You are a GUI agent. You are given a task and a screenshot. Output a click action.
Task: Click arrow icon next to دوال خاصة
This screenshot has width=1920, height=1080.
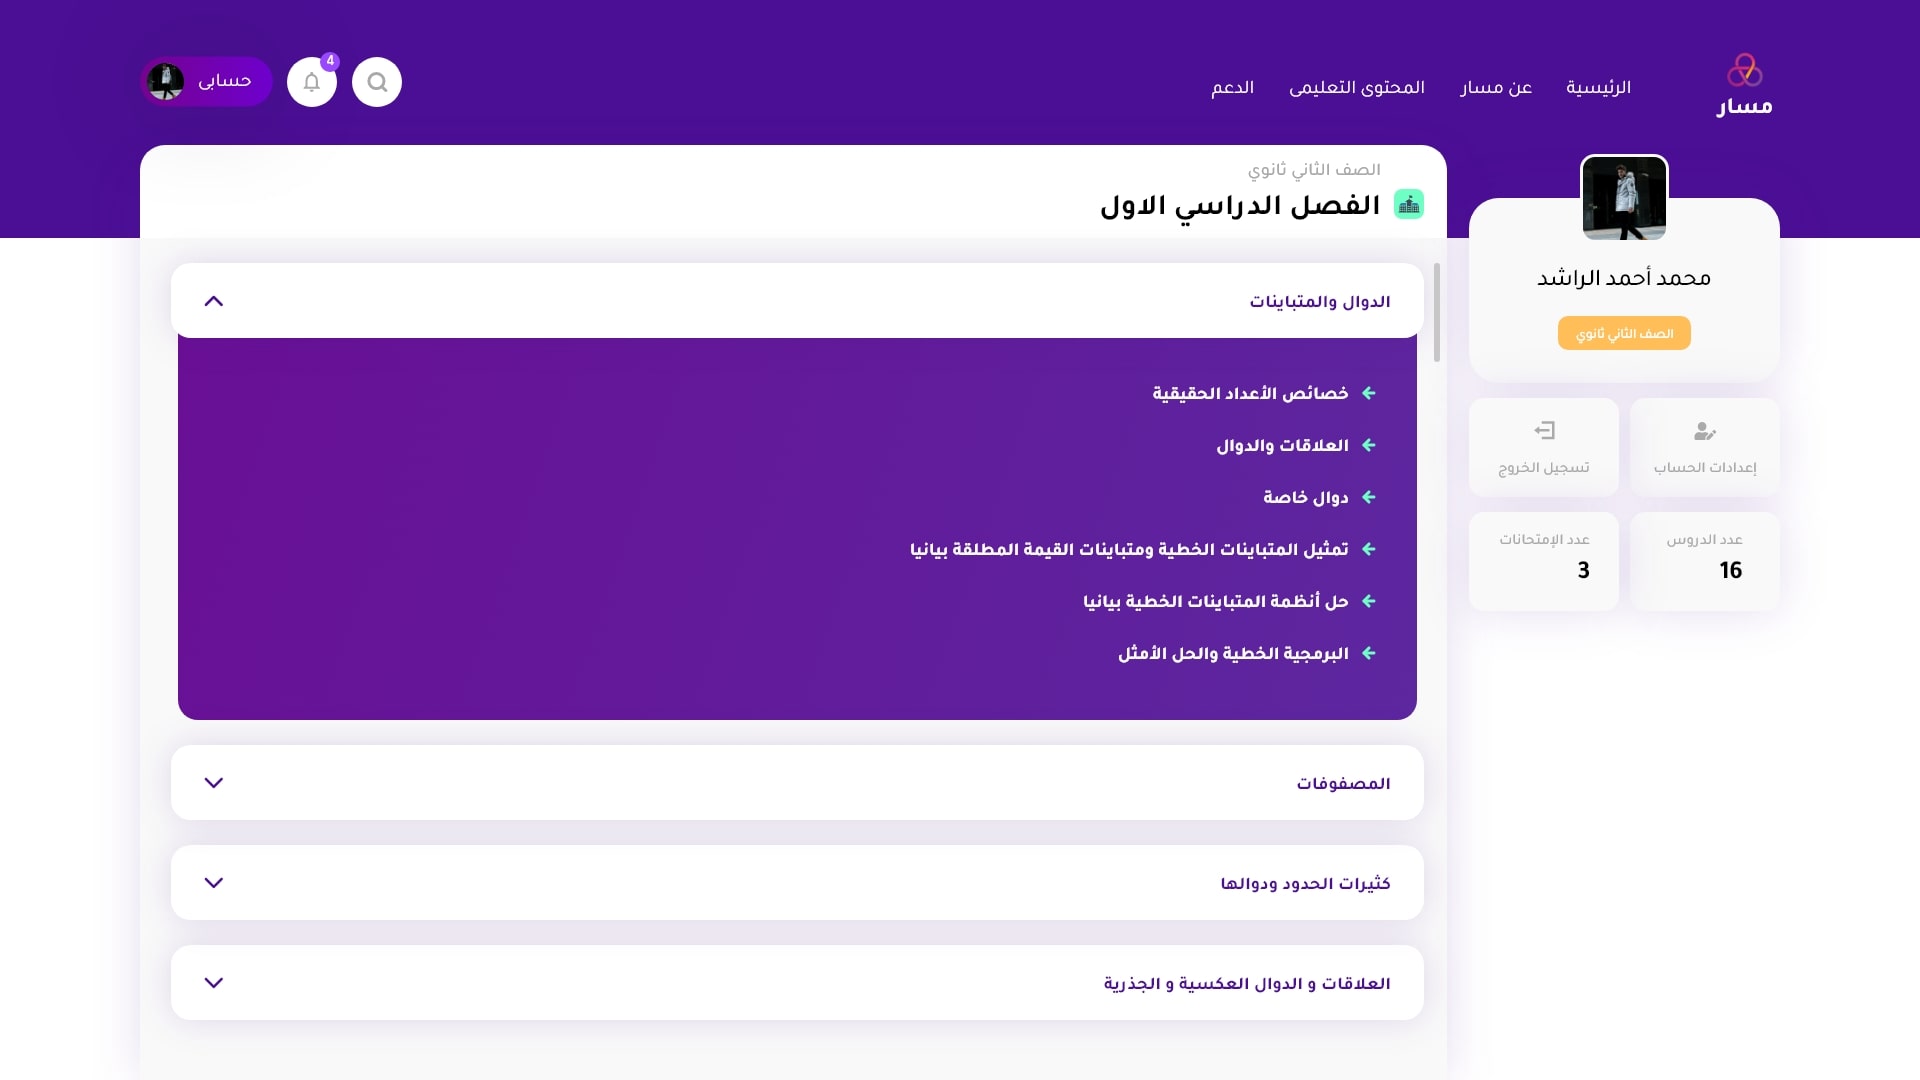1369,497
